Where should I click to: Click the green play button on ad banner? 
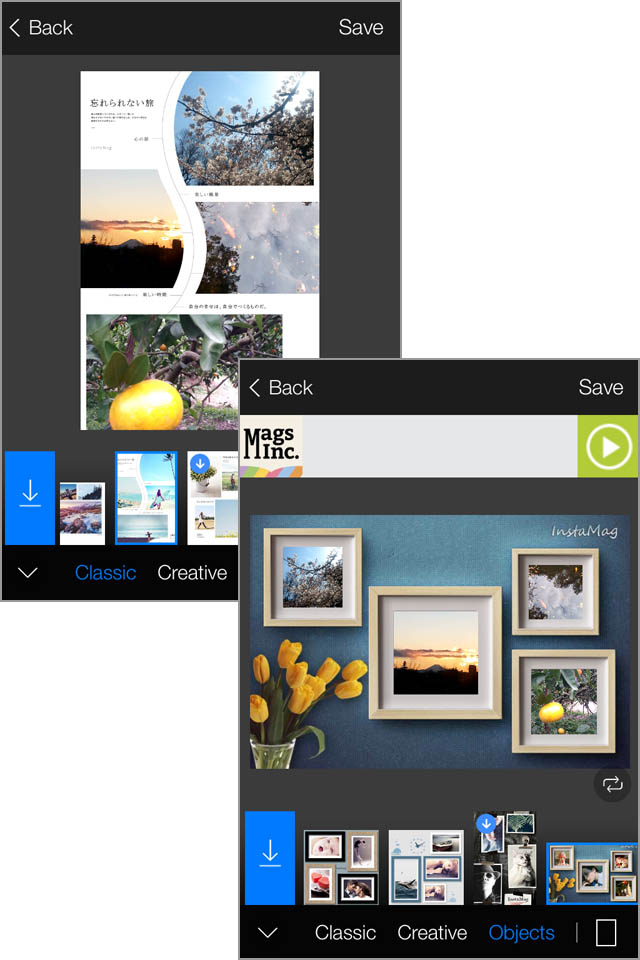click(x=608, y=446)
